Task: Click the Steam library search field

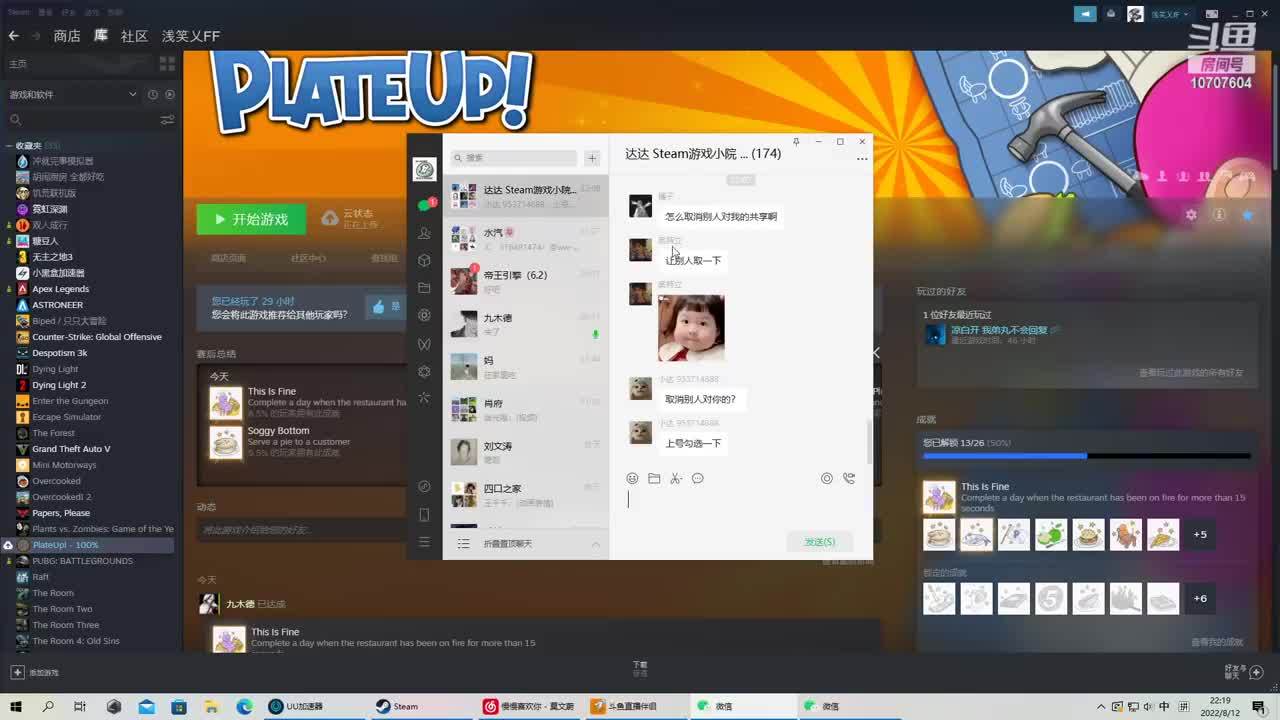Action: [82, 120]
